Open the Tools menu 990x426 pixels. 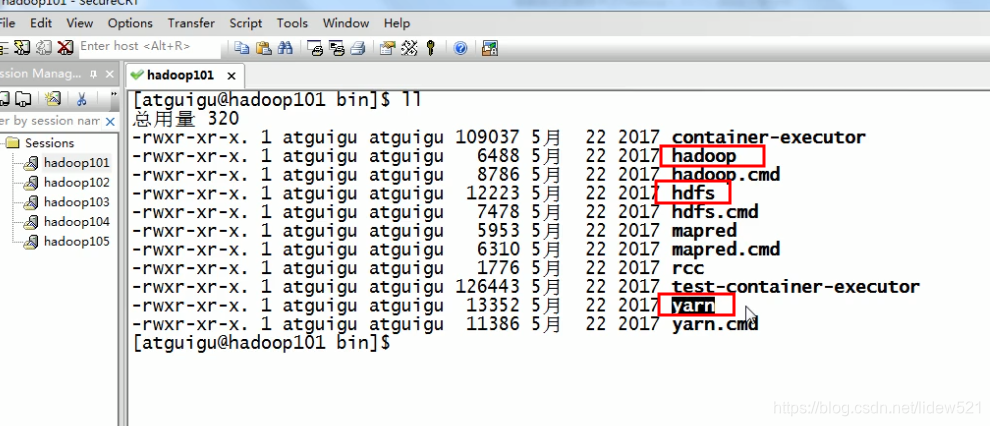(292, 23)
